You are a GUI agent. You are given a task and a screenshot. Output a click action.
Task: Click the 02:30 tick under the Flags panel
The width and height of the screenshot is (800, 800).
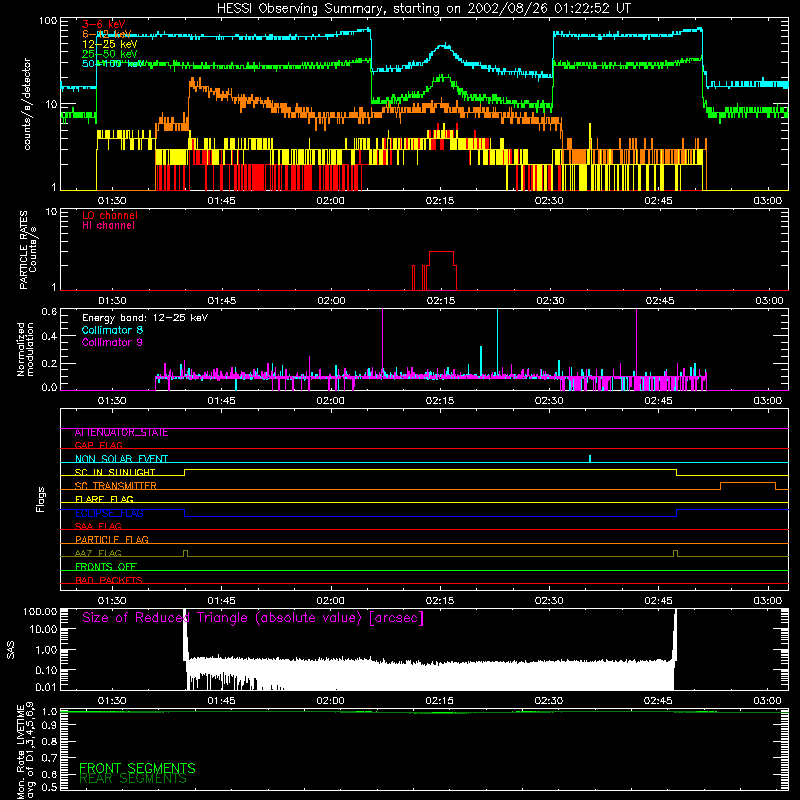point(549,601)
